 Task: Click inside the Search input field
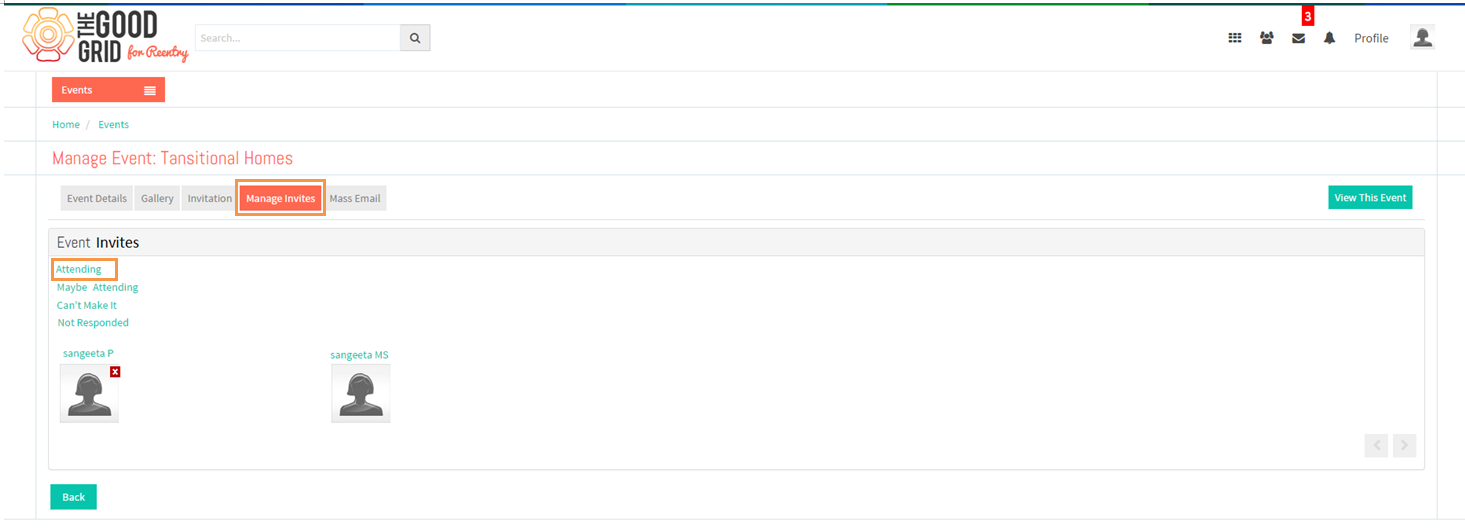tap(298, 38)
